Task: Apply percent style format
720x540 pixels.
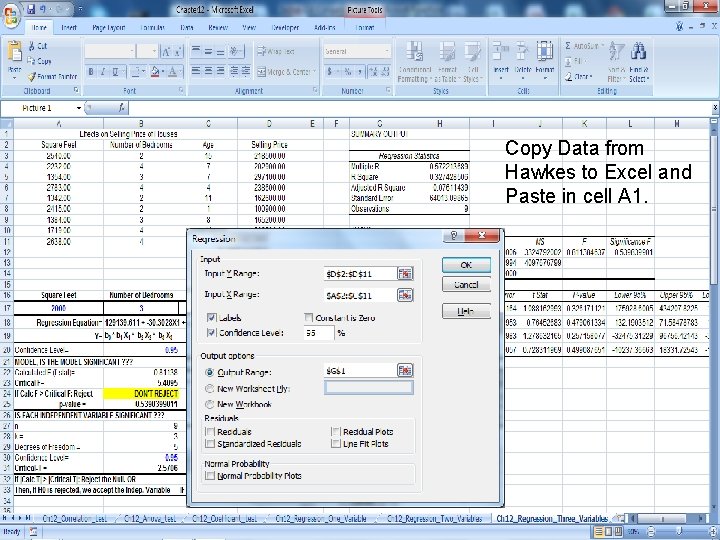Action: click(x=348, y=72)
